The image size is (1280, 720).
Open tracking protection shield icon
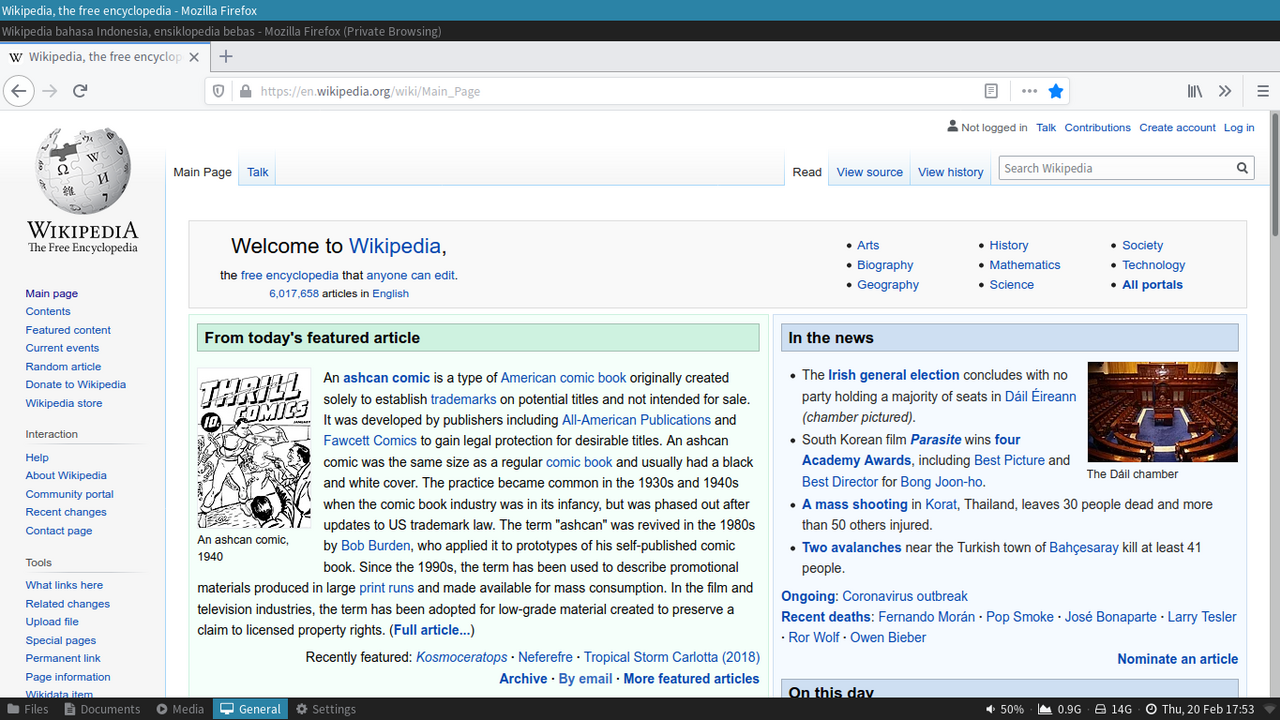[219, 91]
